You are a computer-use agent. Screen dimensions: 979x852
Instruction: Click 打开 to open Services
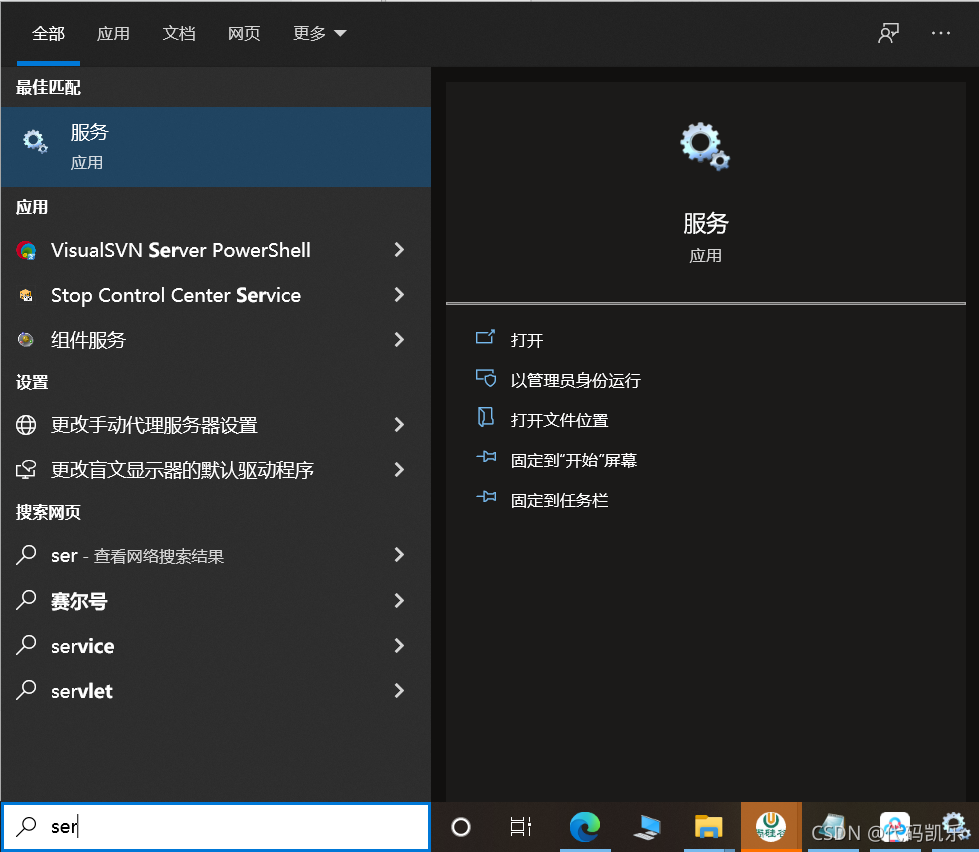[x=527, y=340]
